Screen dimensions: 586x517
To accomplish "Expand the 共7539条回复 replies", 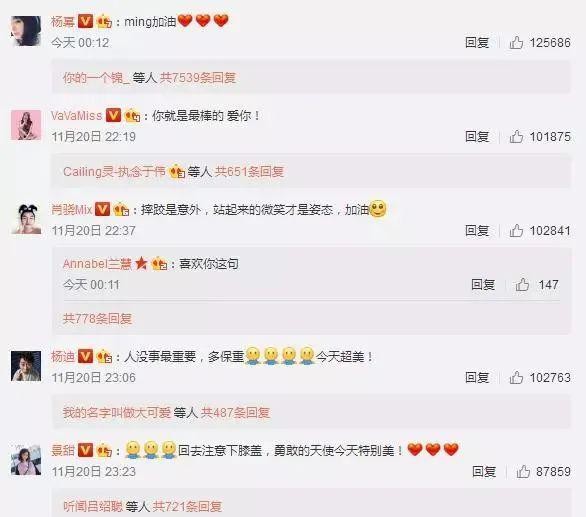I will (x=198, y=78).
